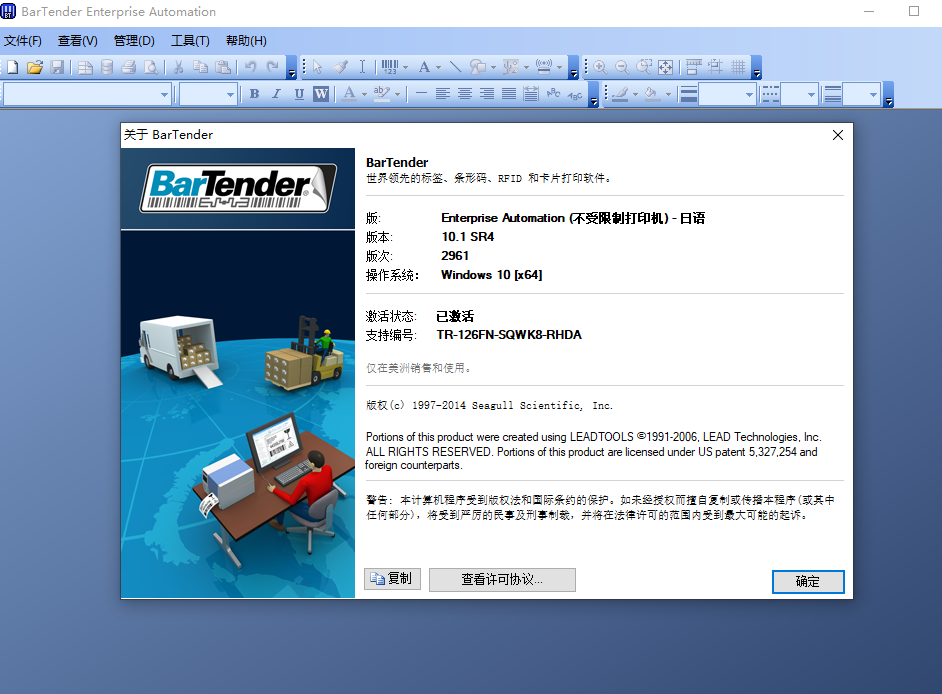The height and width of the screenshot is (694, 942).
Task: Open the line color dropdown arrow
Action: (634, 93)
